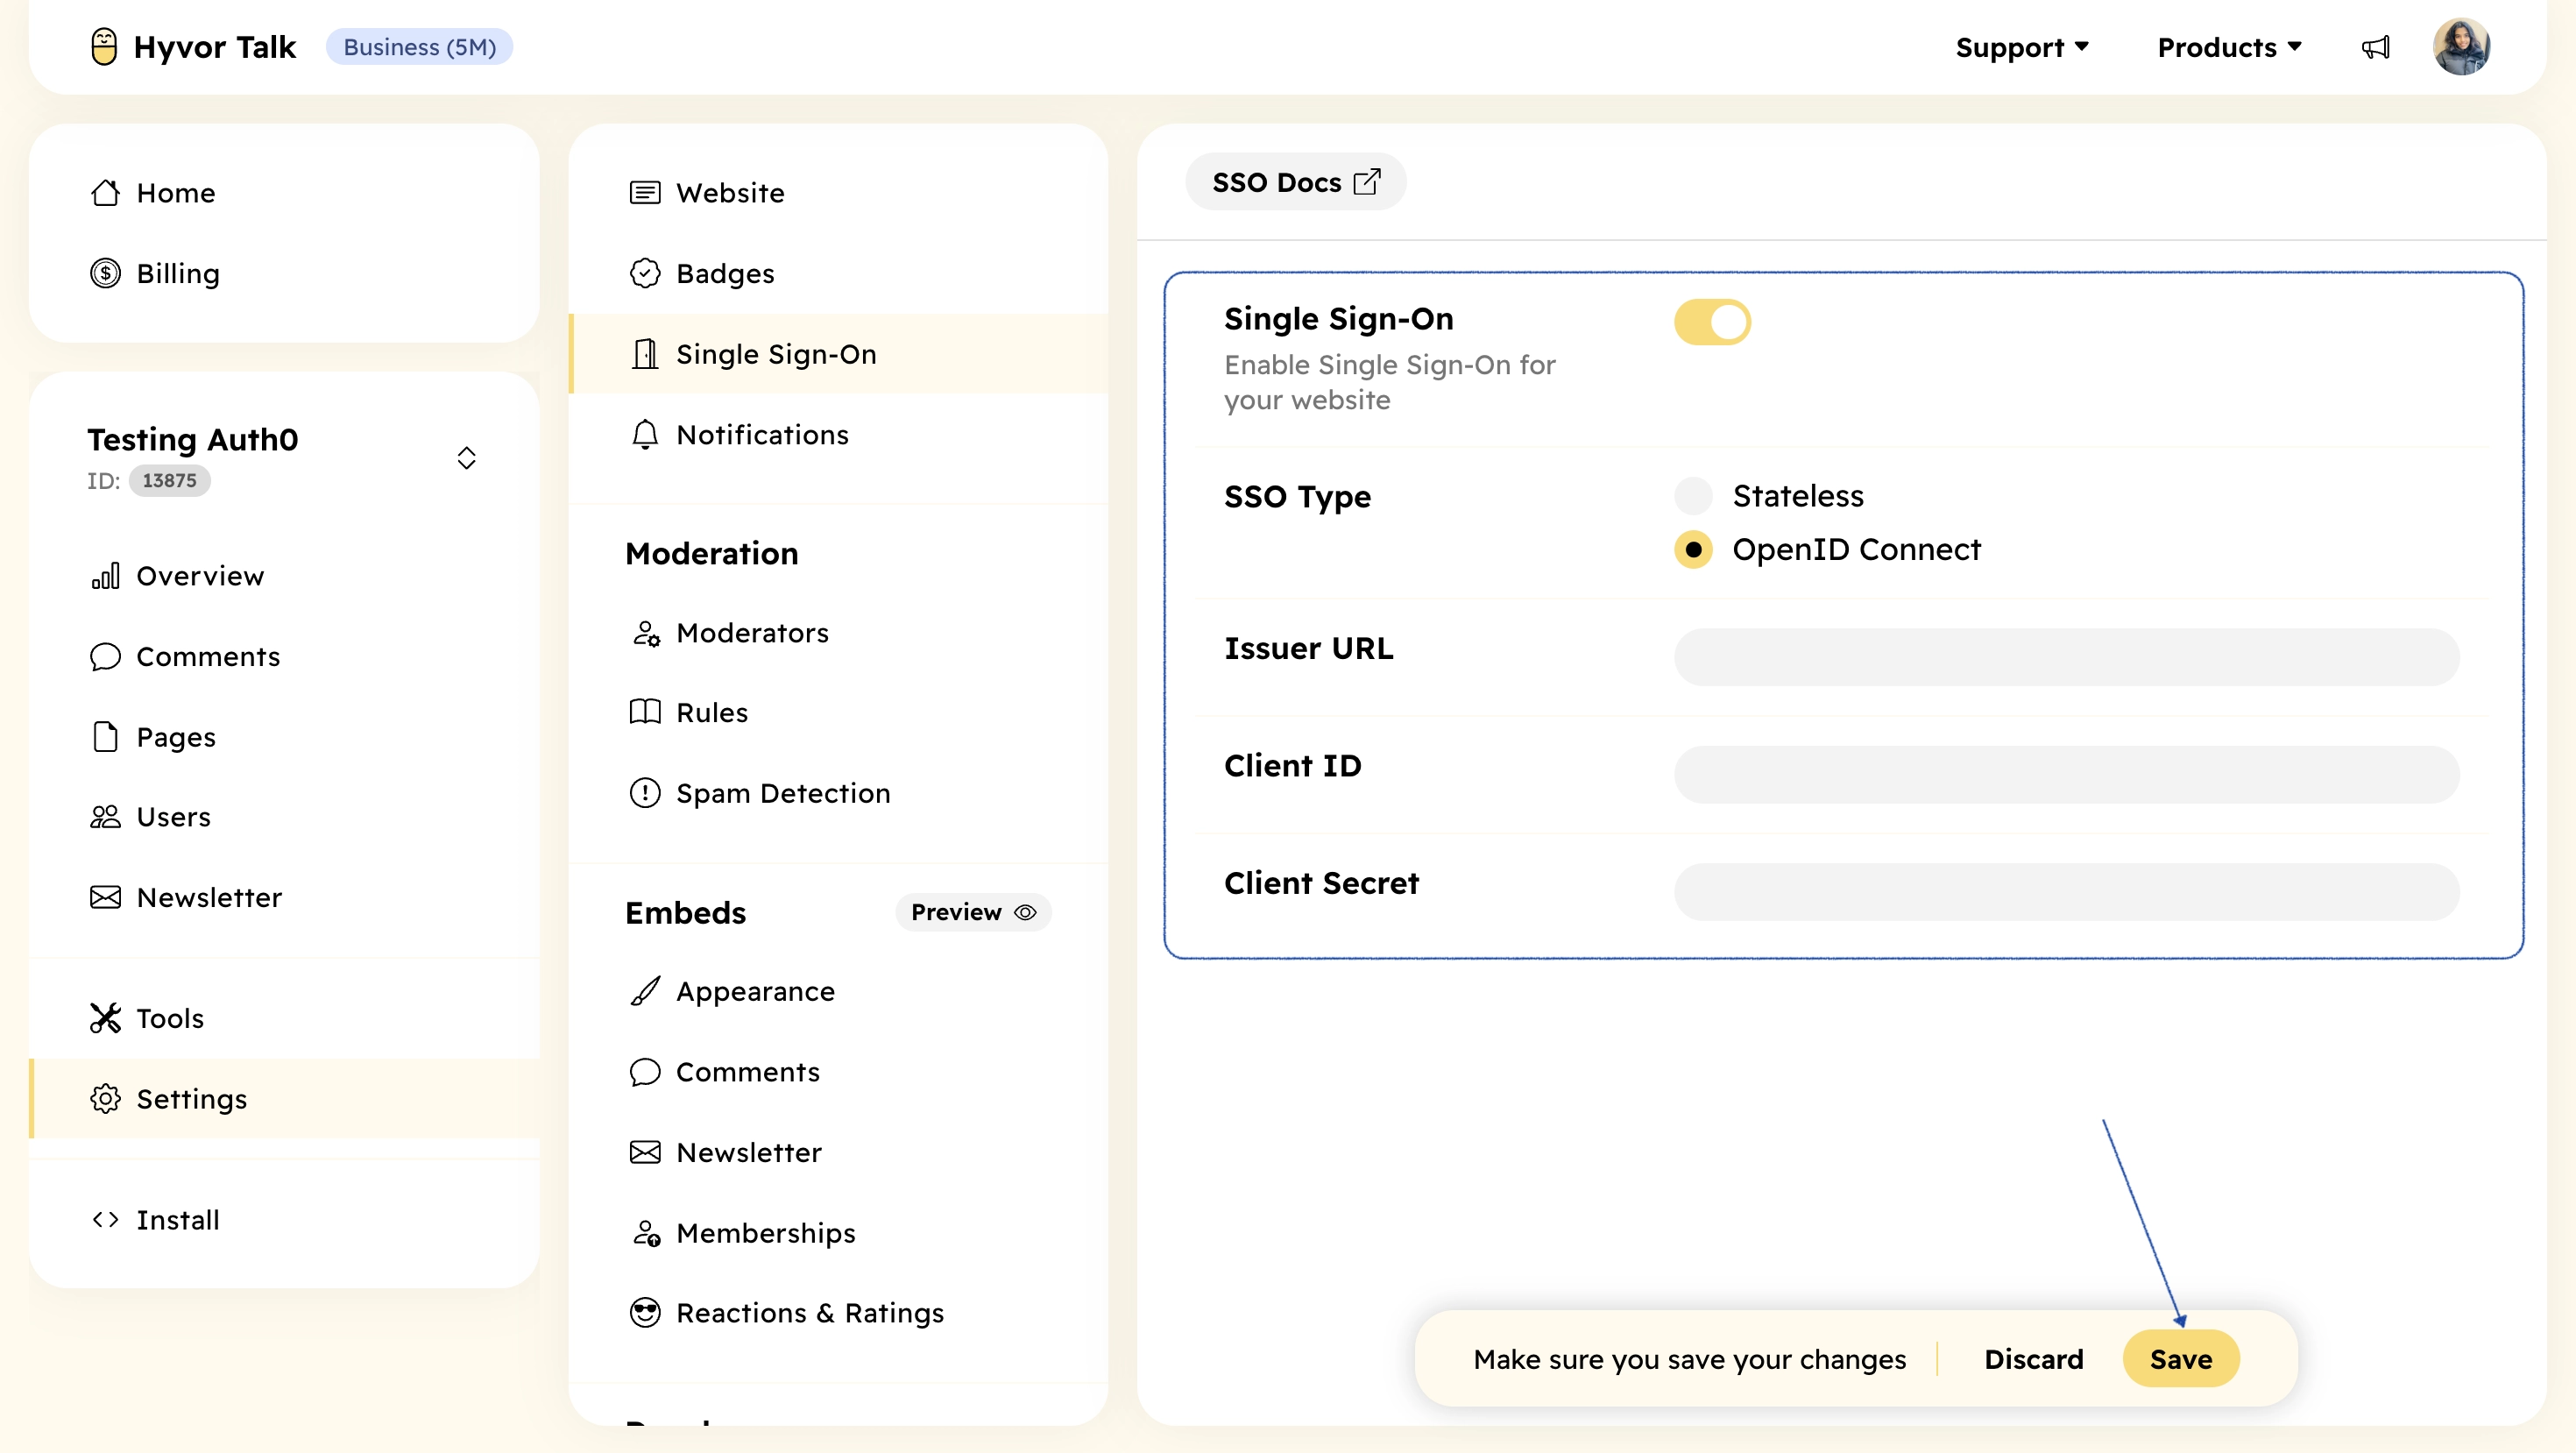Open the Install page
2576x1453 pixels.
285,1220
